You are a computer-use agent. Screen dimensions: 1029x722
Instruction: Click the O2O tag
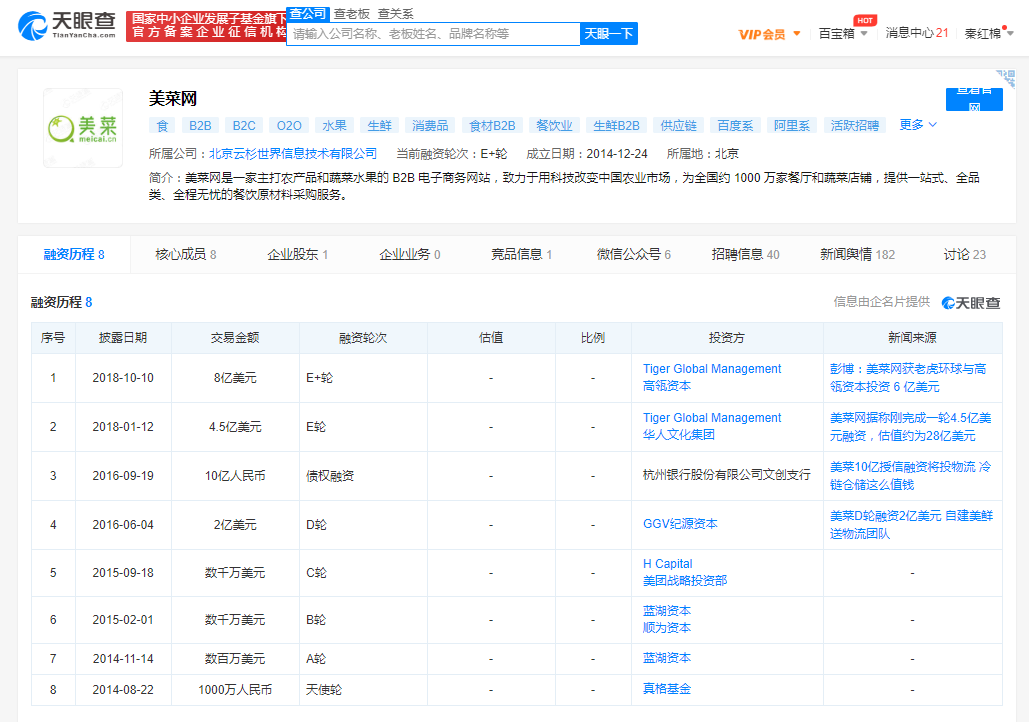coord(289,125)
